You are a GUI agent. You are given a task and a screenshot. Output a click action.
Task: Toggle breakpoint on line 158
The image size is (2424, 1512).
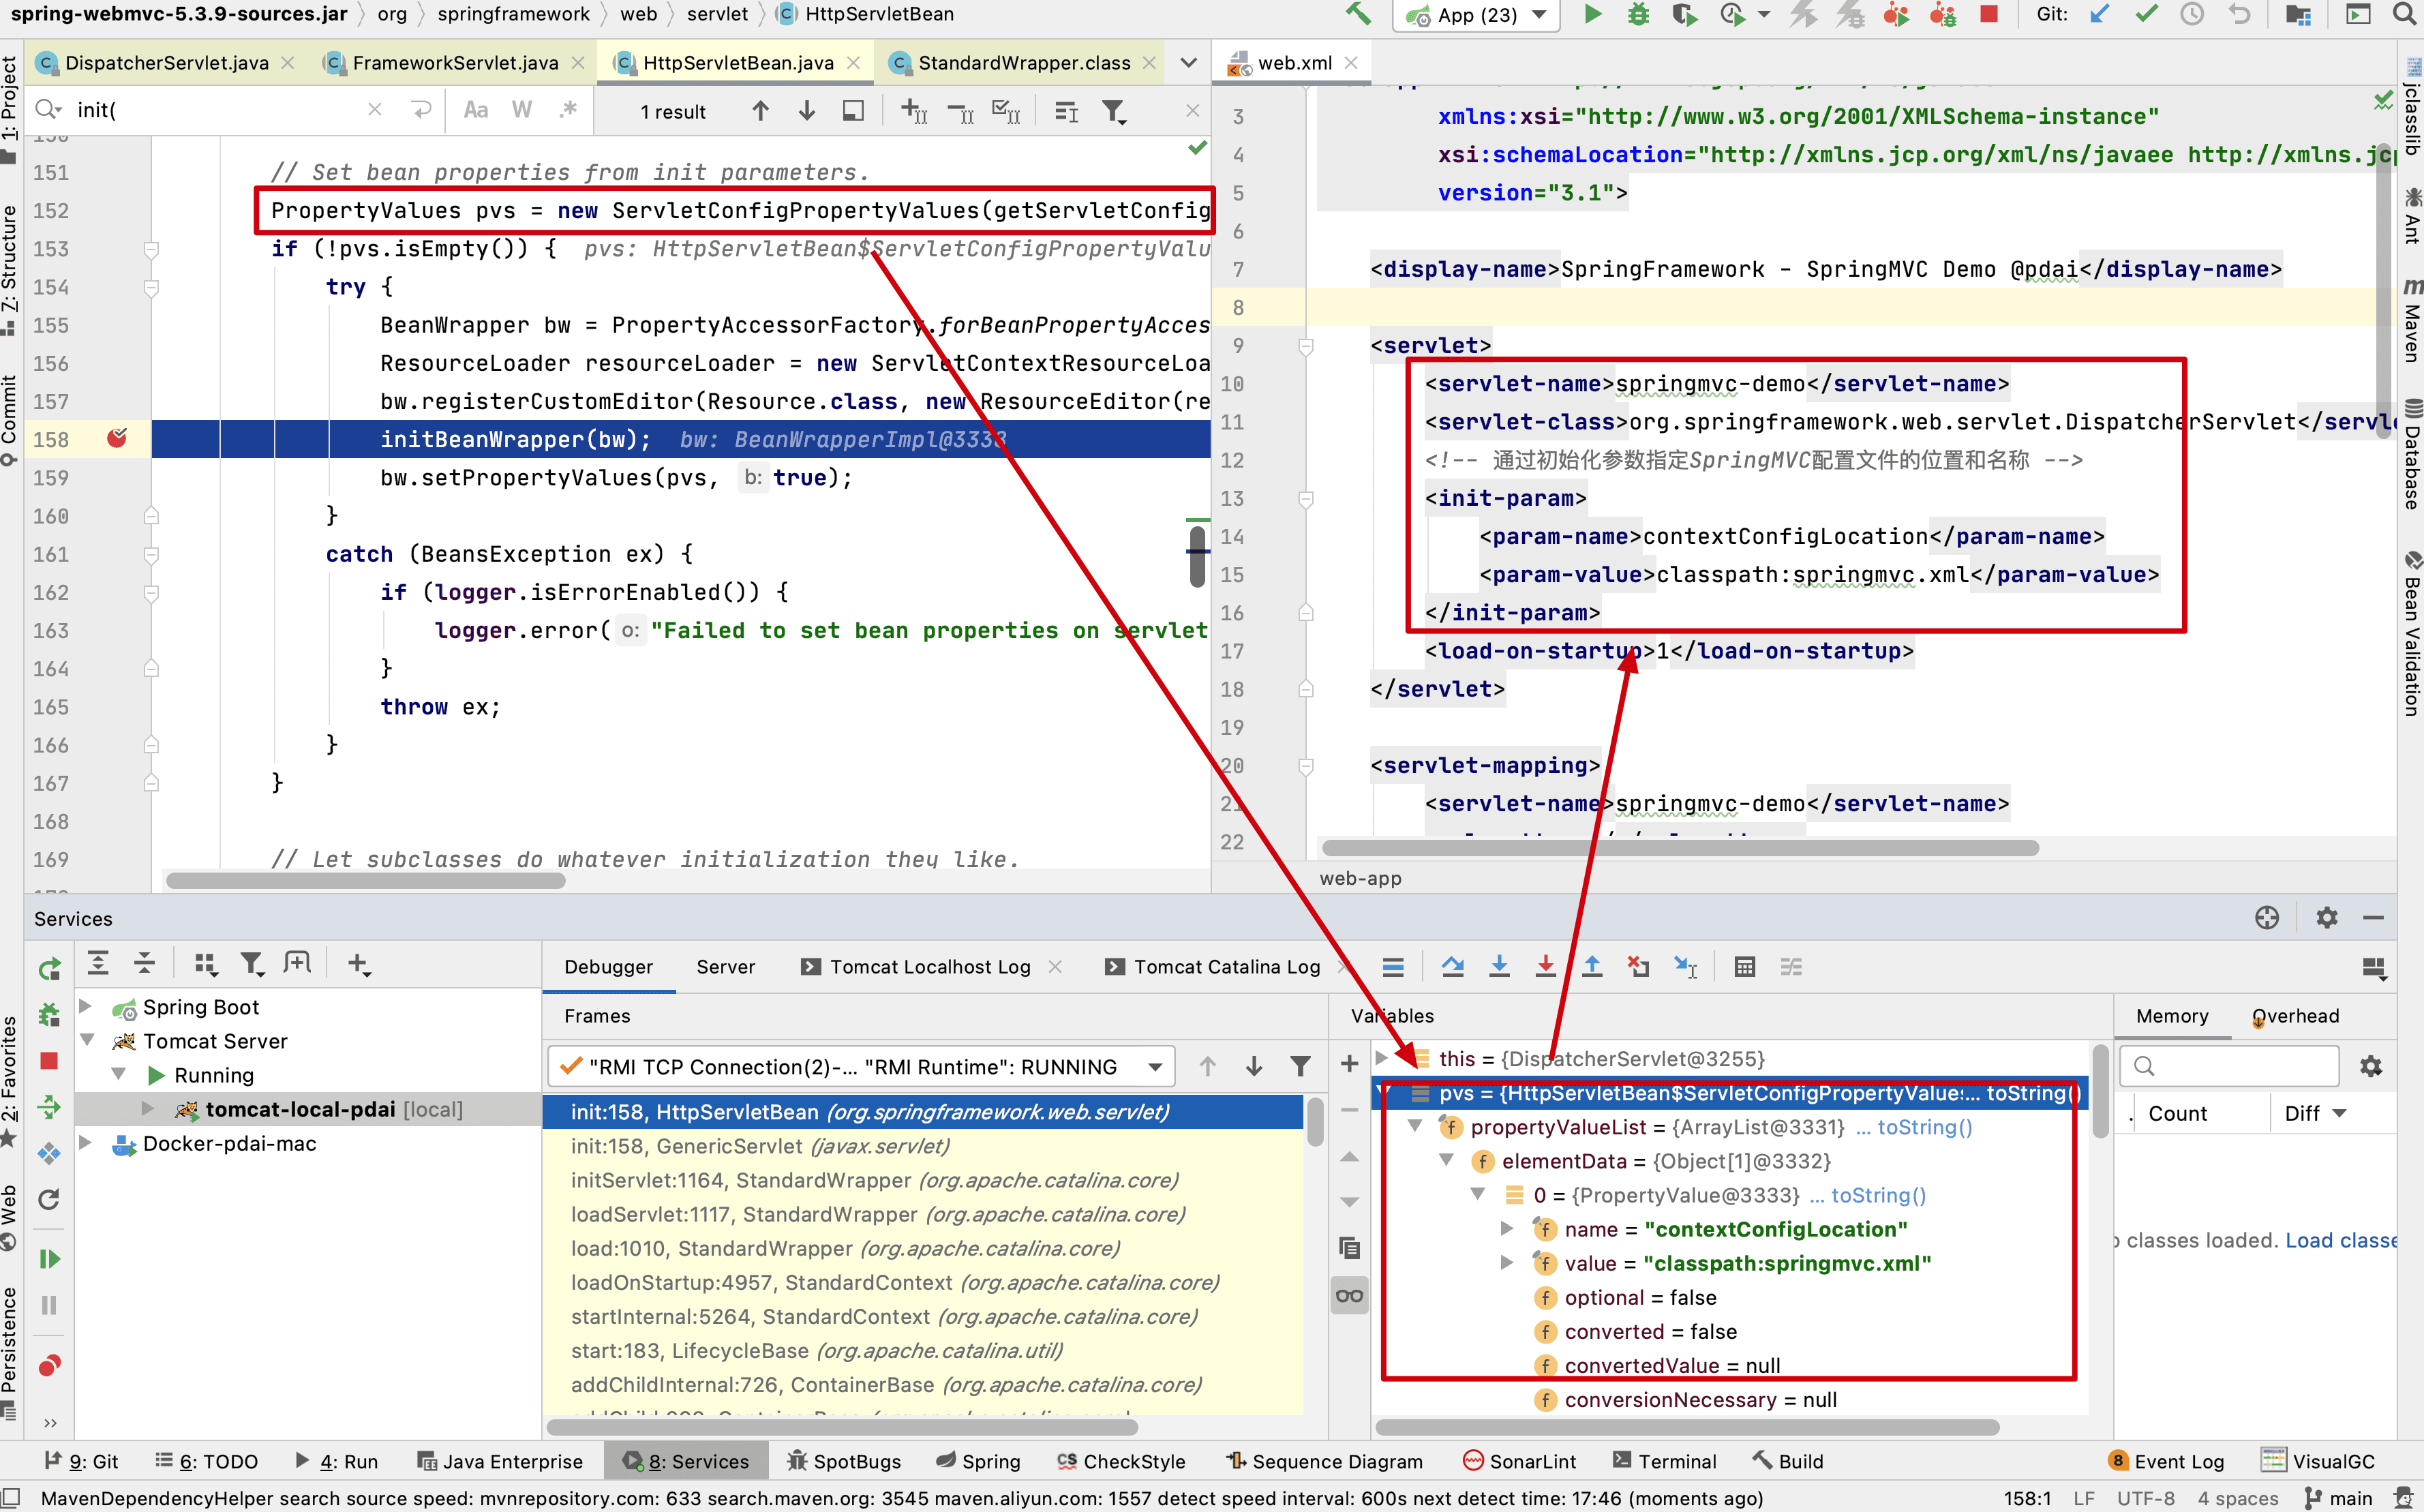pyautogui.click(x=117, y=439)
